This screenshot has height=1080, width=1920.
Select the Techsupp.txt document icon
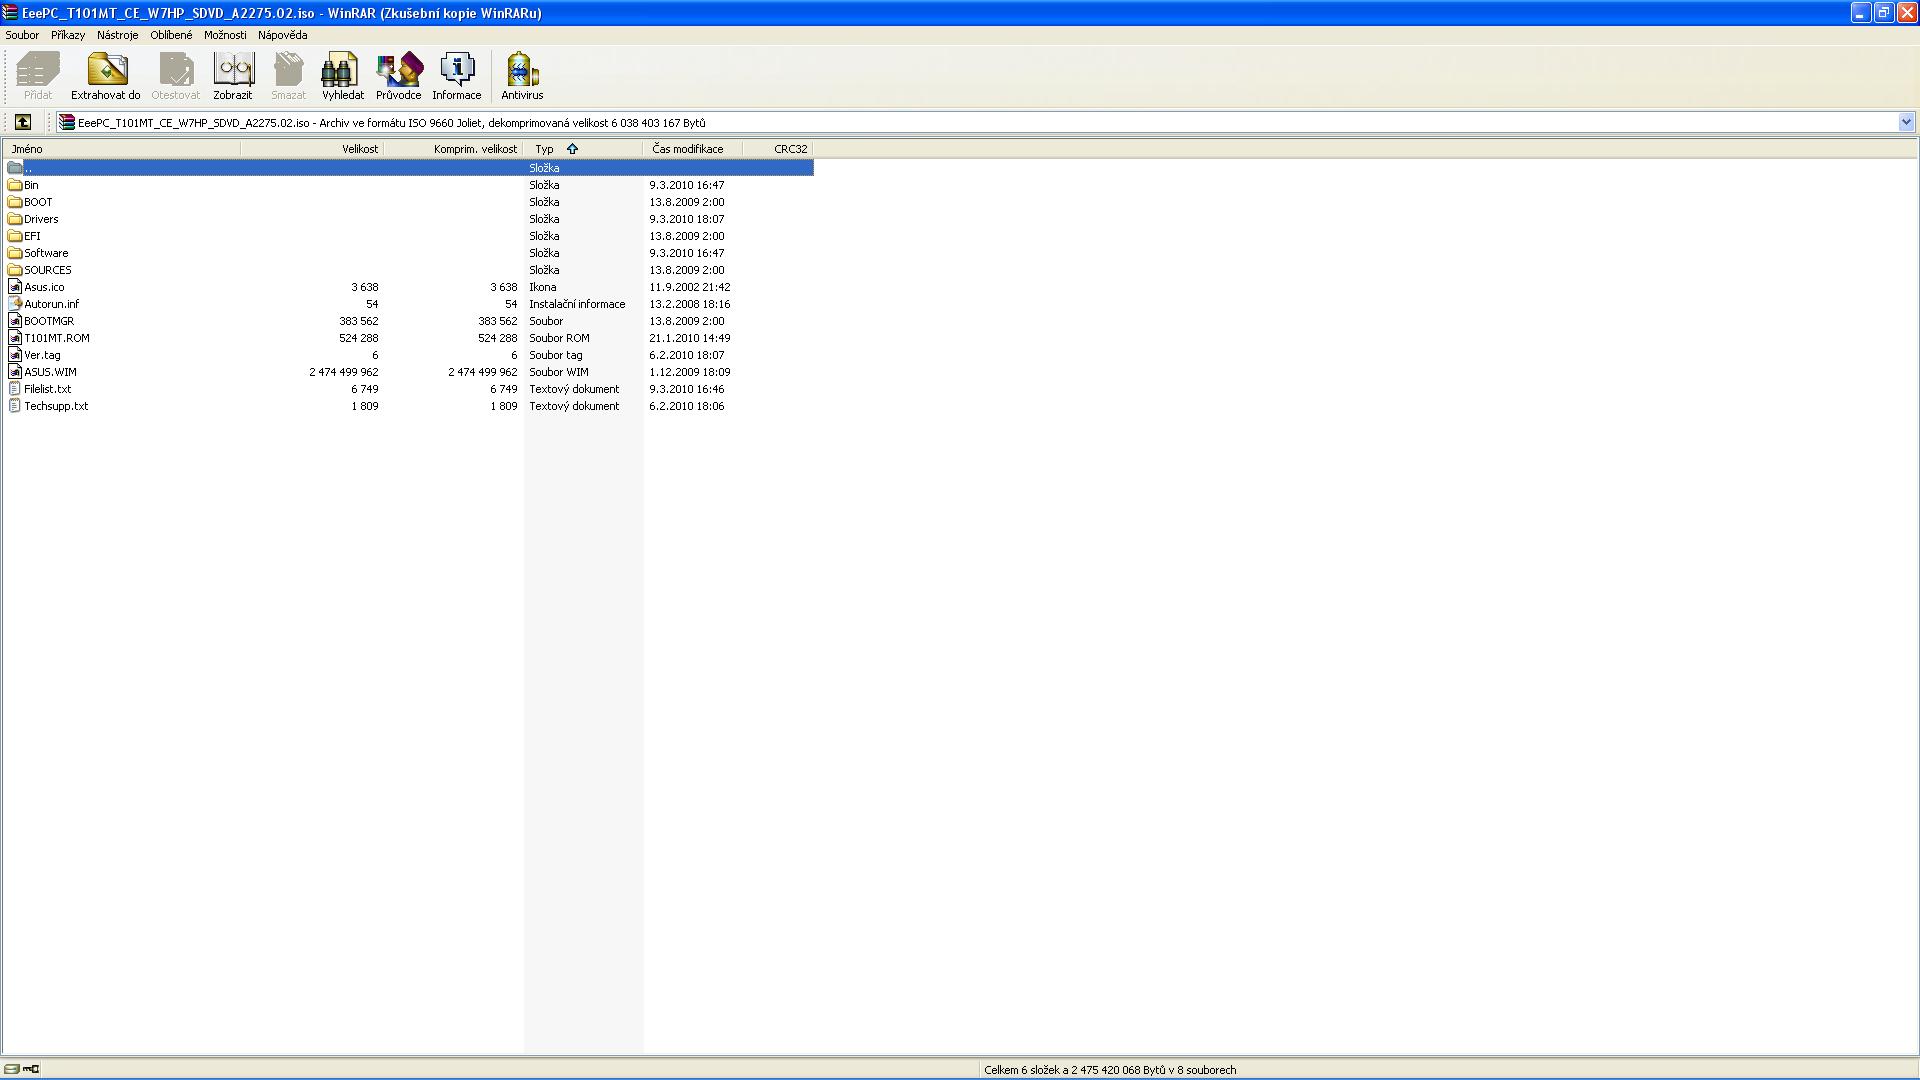click(15, 406)
